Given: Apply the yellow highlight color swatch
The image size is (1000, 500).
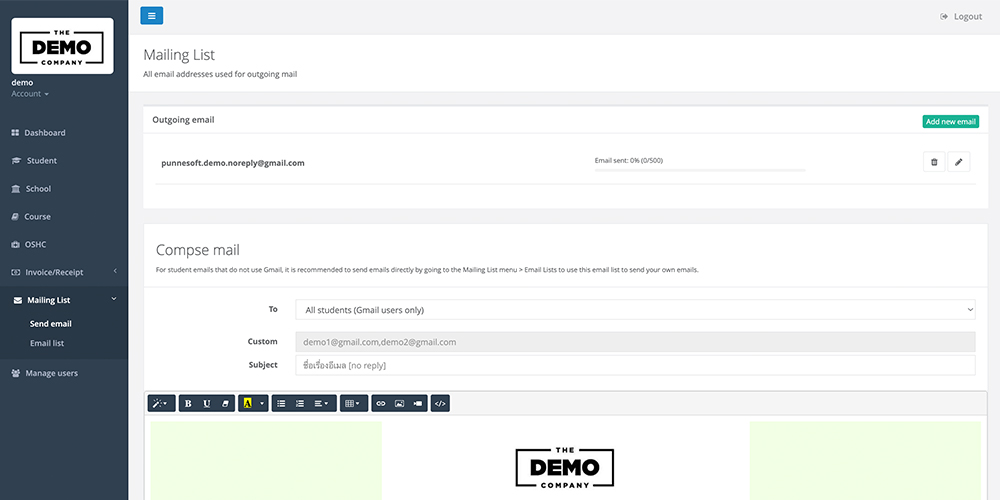Looking at the screenshot, I should coord(247,403).
